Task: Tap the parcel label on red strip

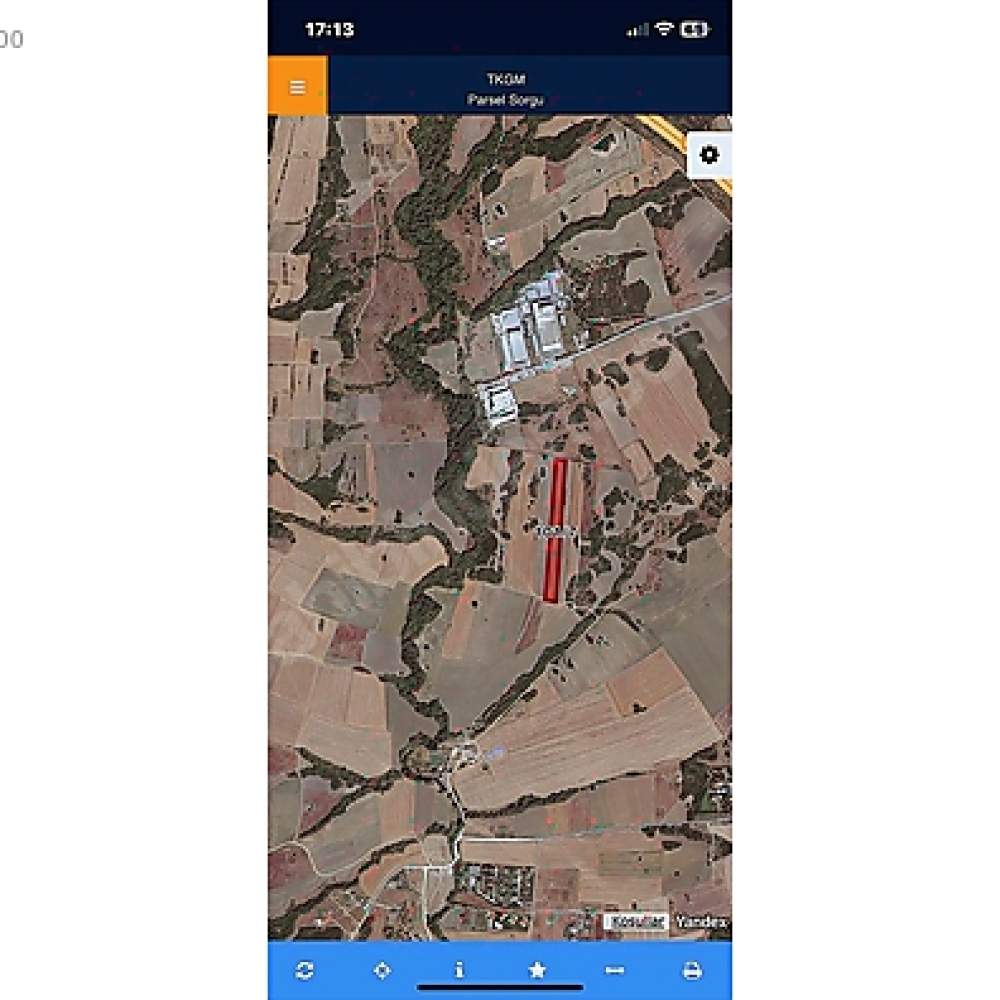Action: (555, 531)
